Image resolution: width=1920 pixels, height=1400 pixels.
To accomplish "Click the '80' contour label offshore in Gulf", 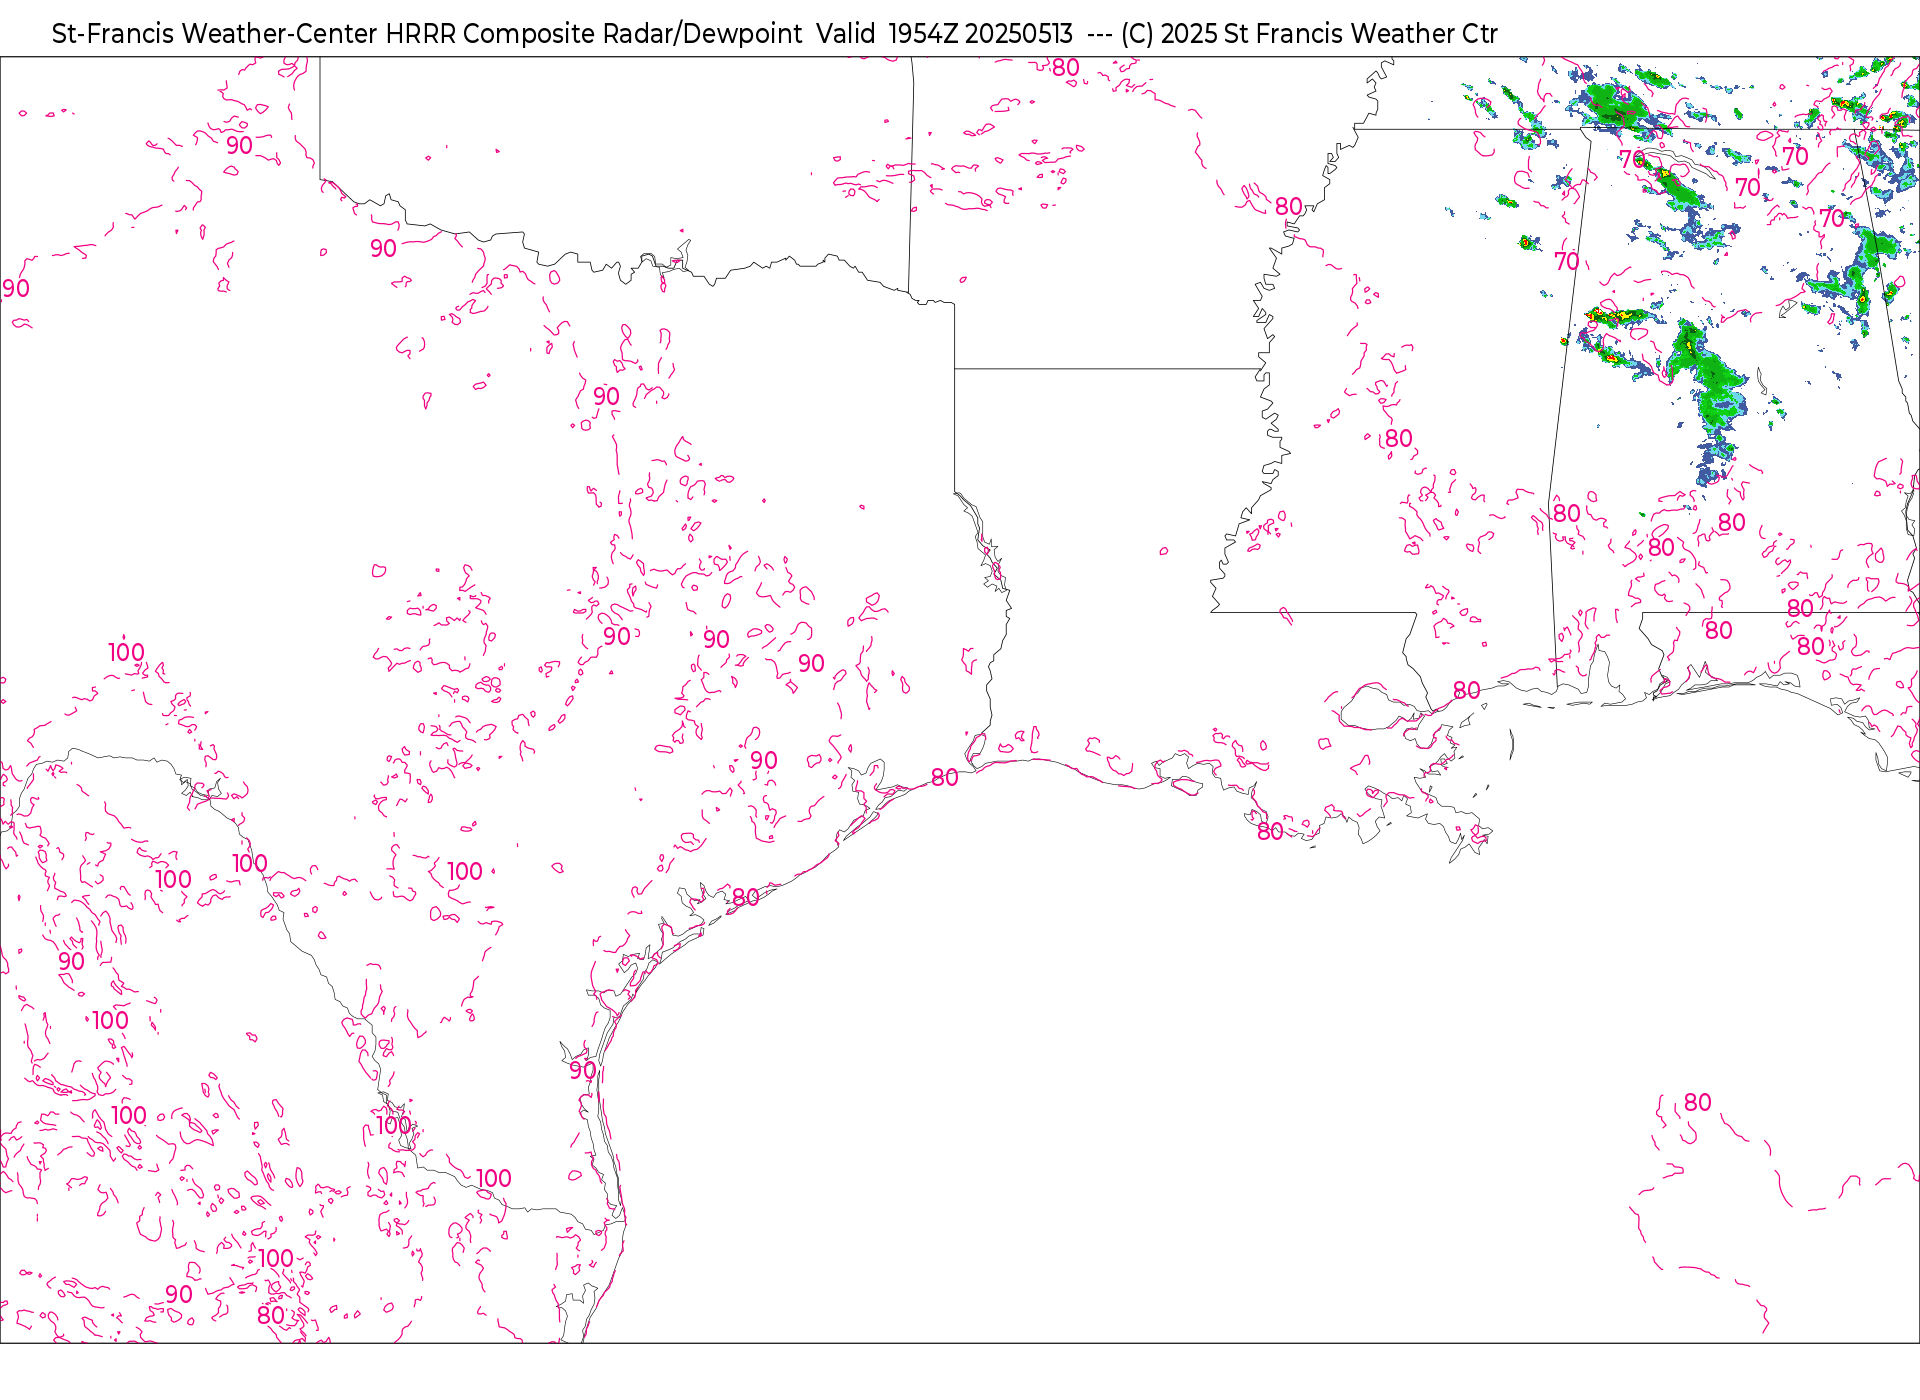I will tap(1697, 1102).
